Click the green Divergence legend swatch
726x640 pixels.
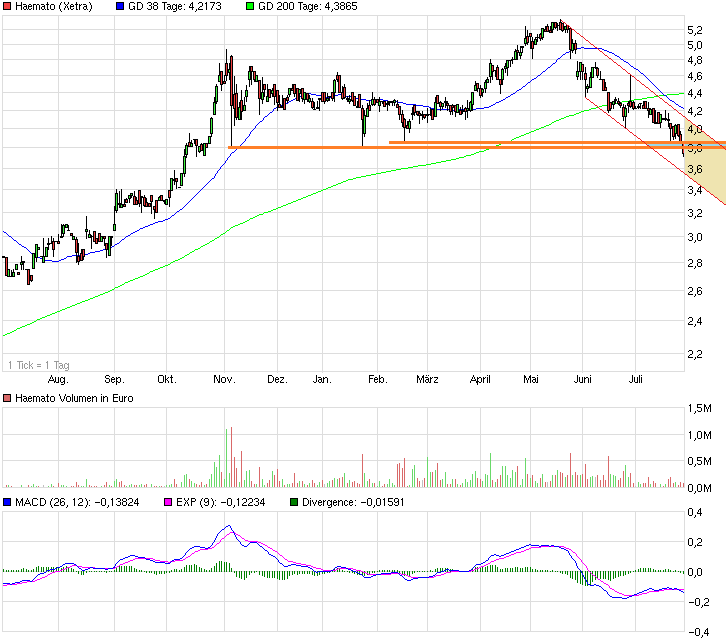pyautogui.click(x=293, y=502)
